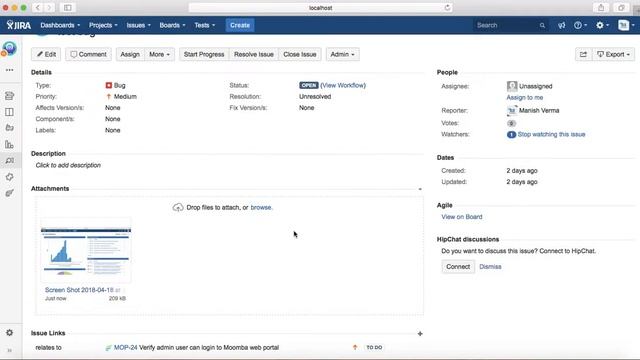Click to add description
Viewport: 640px width, 360px height.
pyautogui.click(x=68, y=165)
